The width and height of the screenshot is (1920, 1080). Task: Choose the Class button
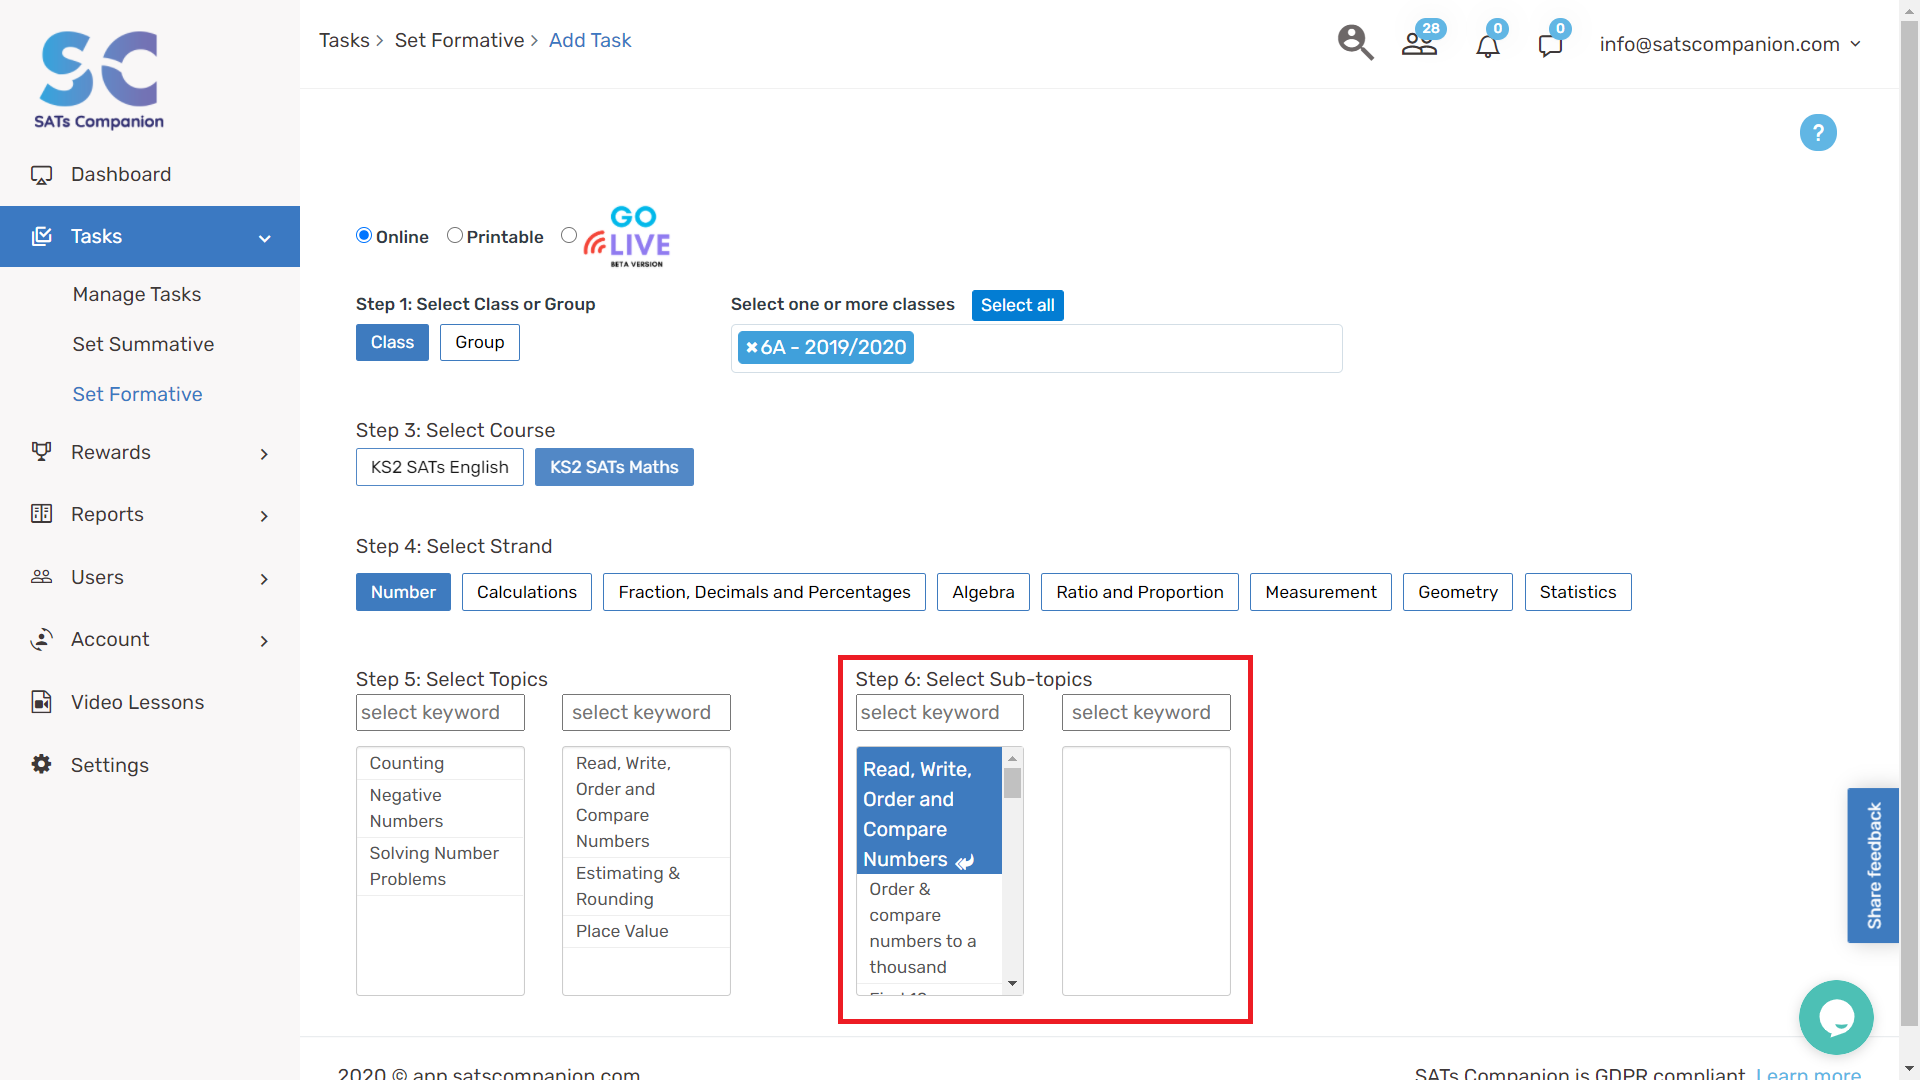click(x=392, y=342)
